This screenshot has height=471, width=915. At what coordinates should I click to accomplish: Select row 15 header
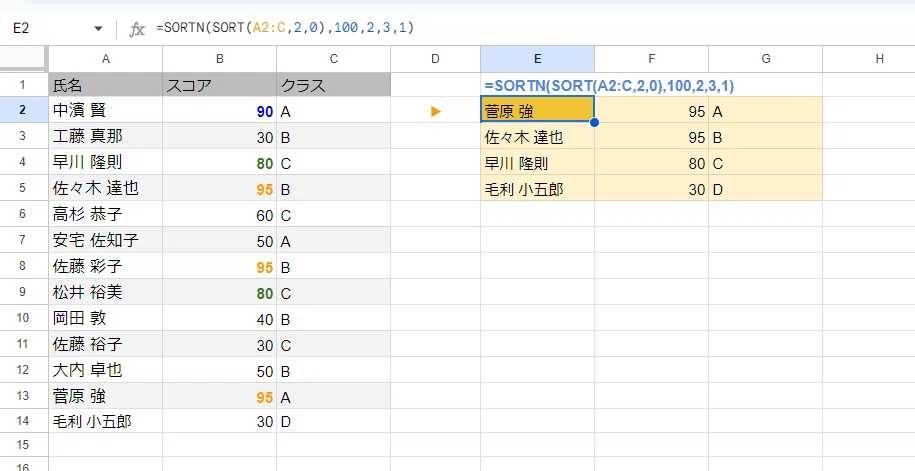click(23, 445)
